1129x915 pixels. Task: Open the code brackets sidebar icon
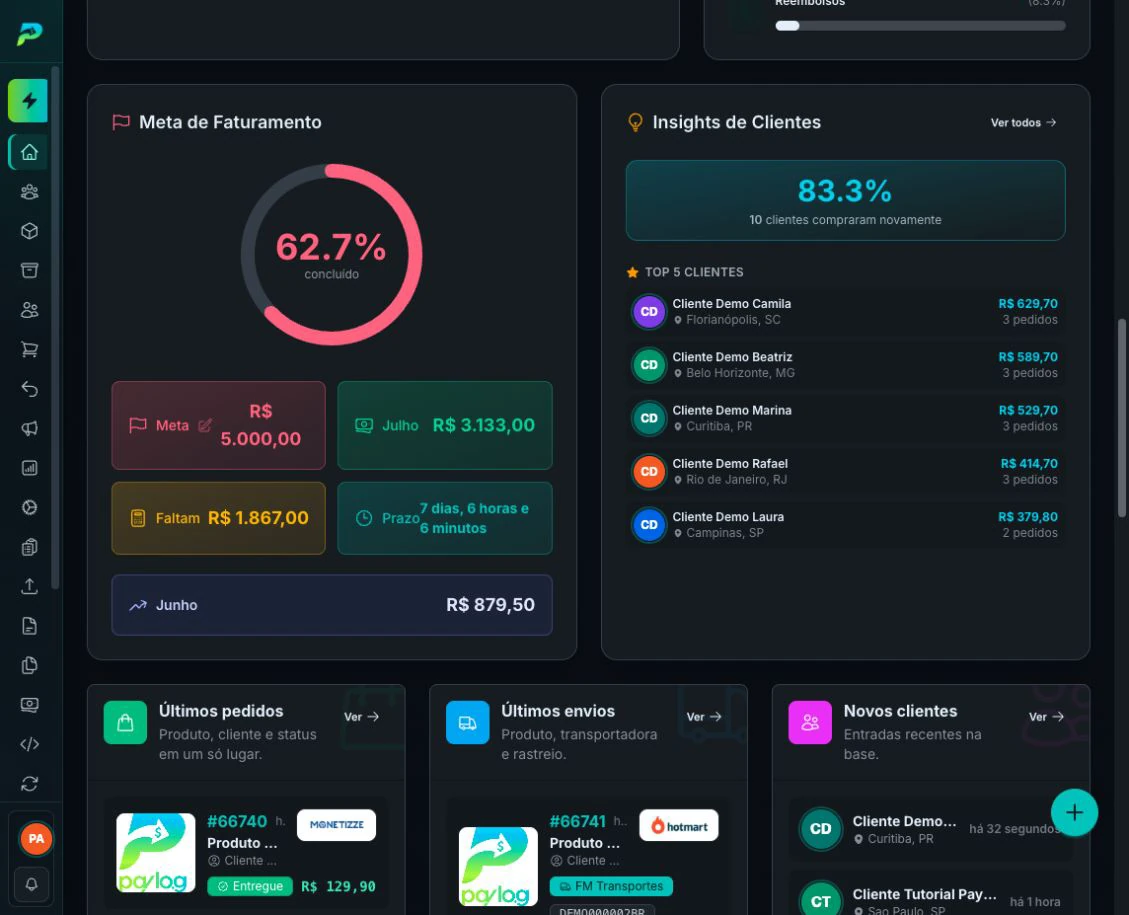(x=30, y=744)
